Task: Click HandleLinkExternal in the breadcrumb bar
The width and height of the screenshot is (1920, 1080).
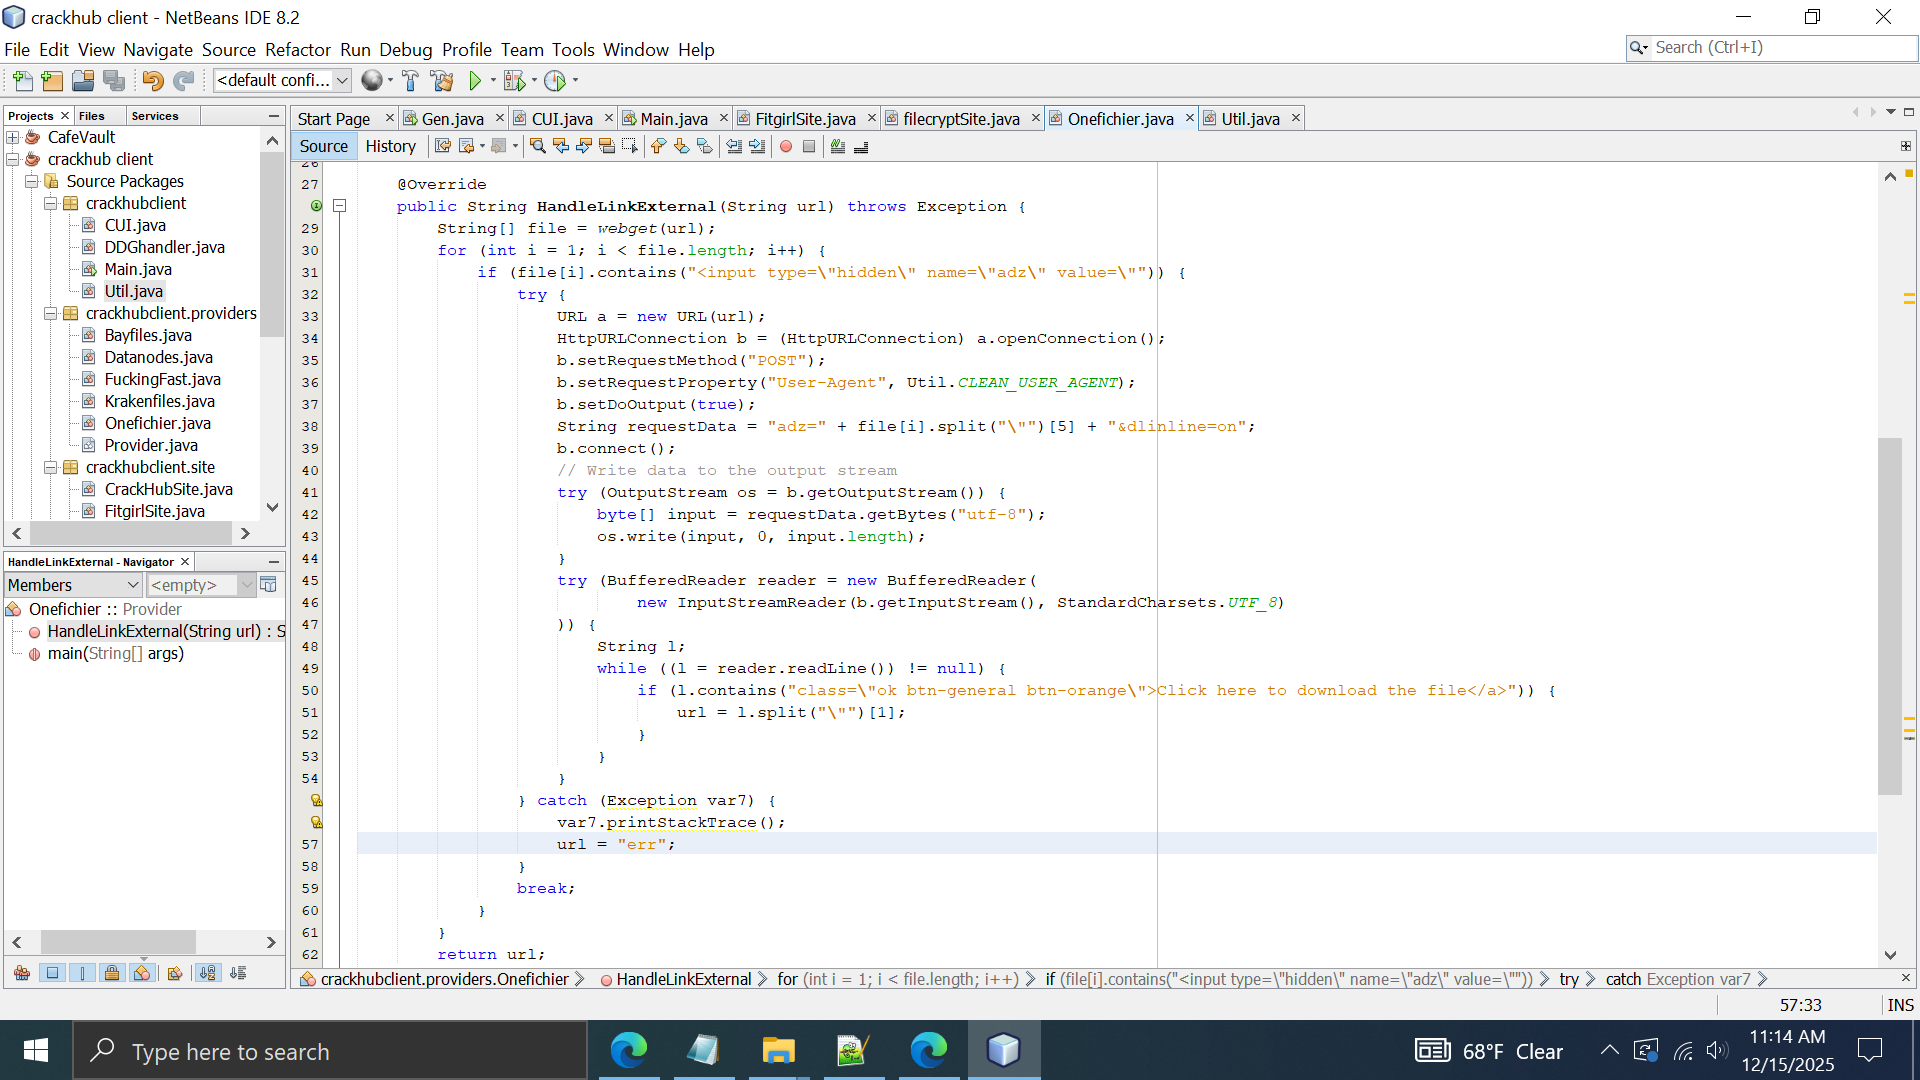Action: pos(683,980)
